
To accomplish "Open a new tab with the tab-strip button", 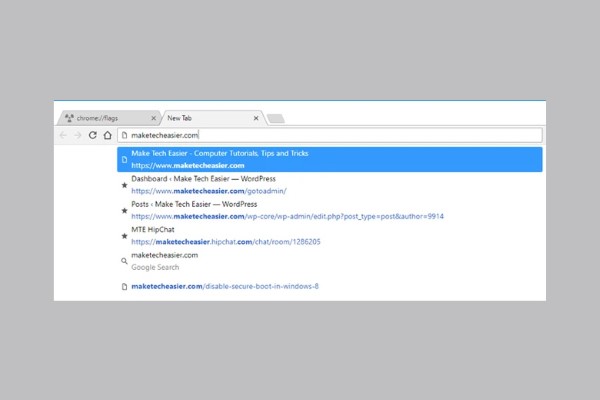I will 276,119.
